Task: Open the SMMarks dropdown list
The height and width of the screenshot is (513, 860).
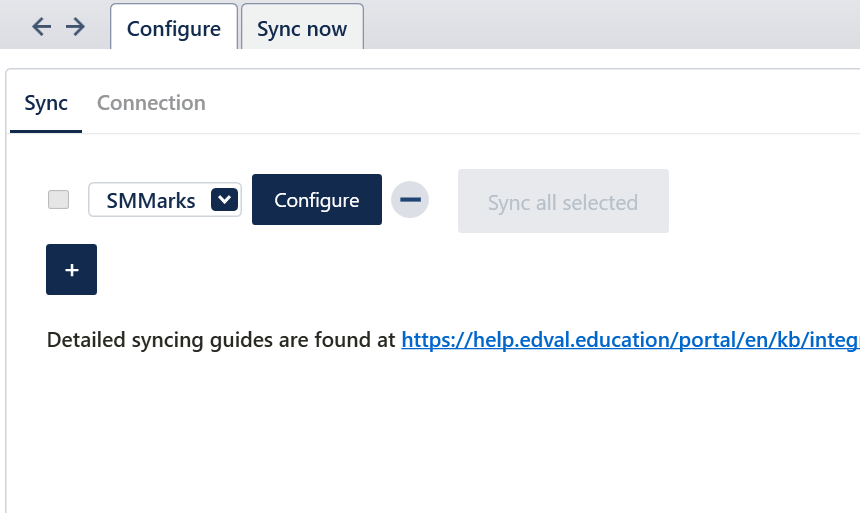Action: (x=165, y=200)
